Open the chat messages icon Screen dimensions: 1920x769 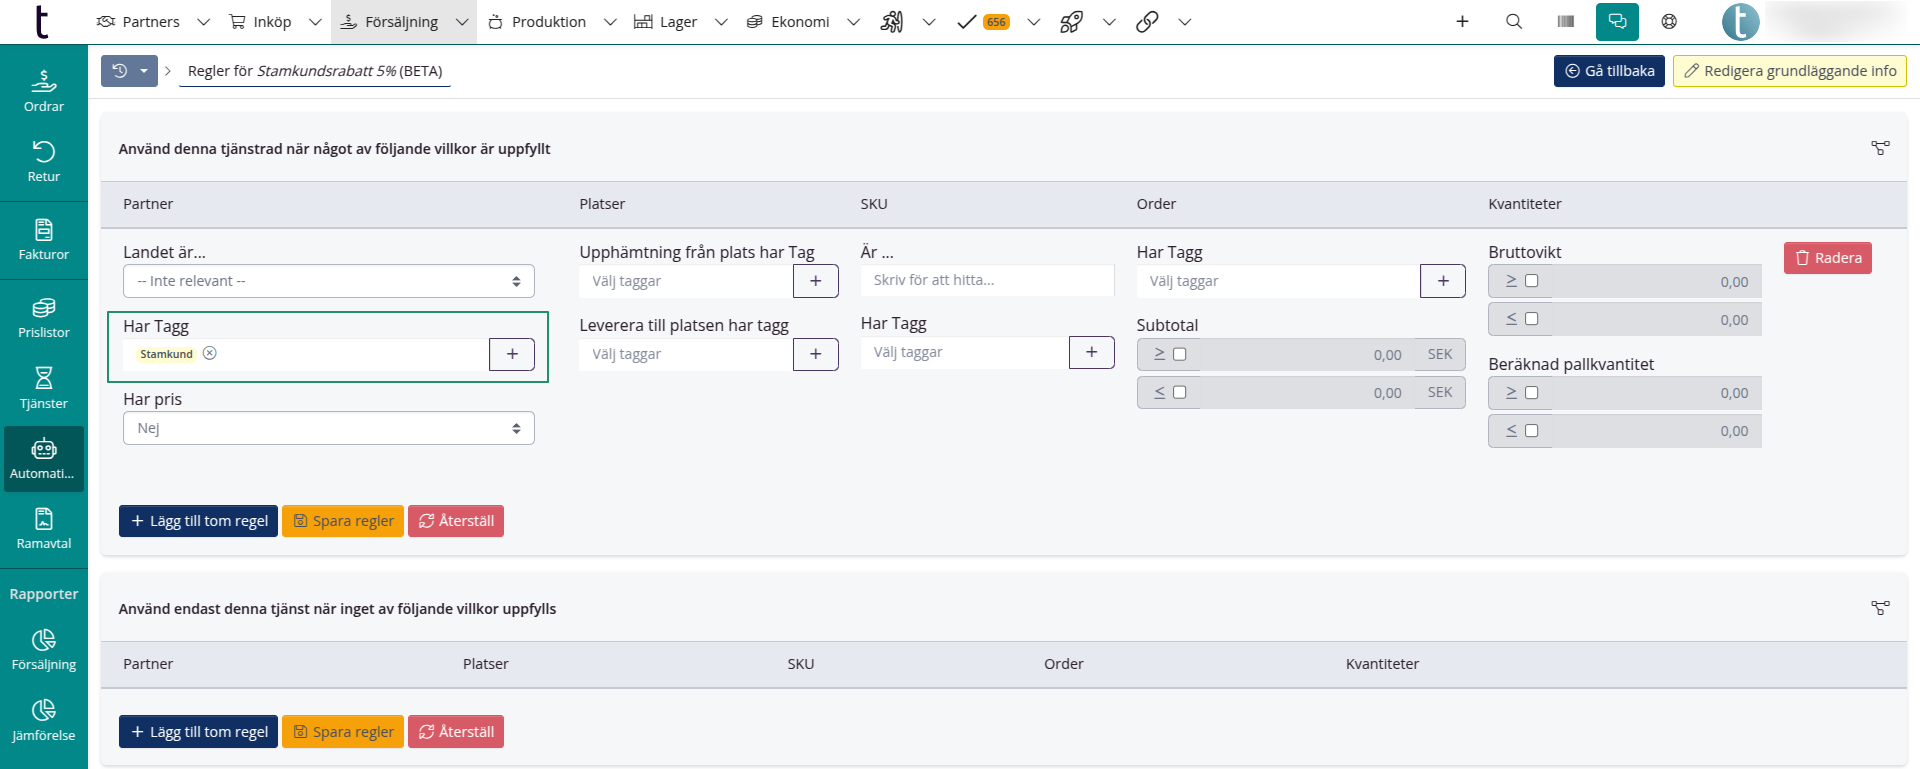coord(1617,21)
